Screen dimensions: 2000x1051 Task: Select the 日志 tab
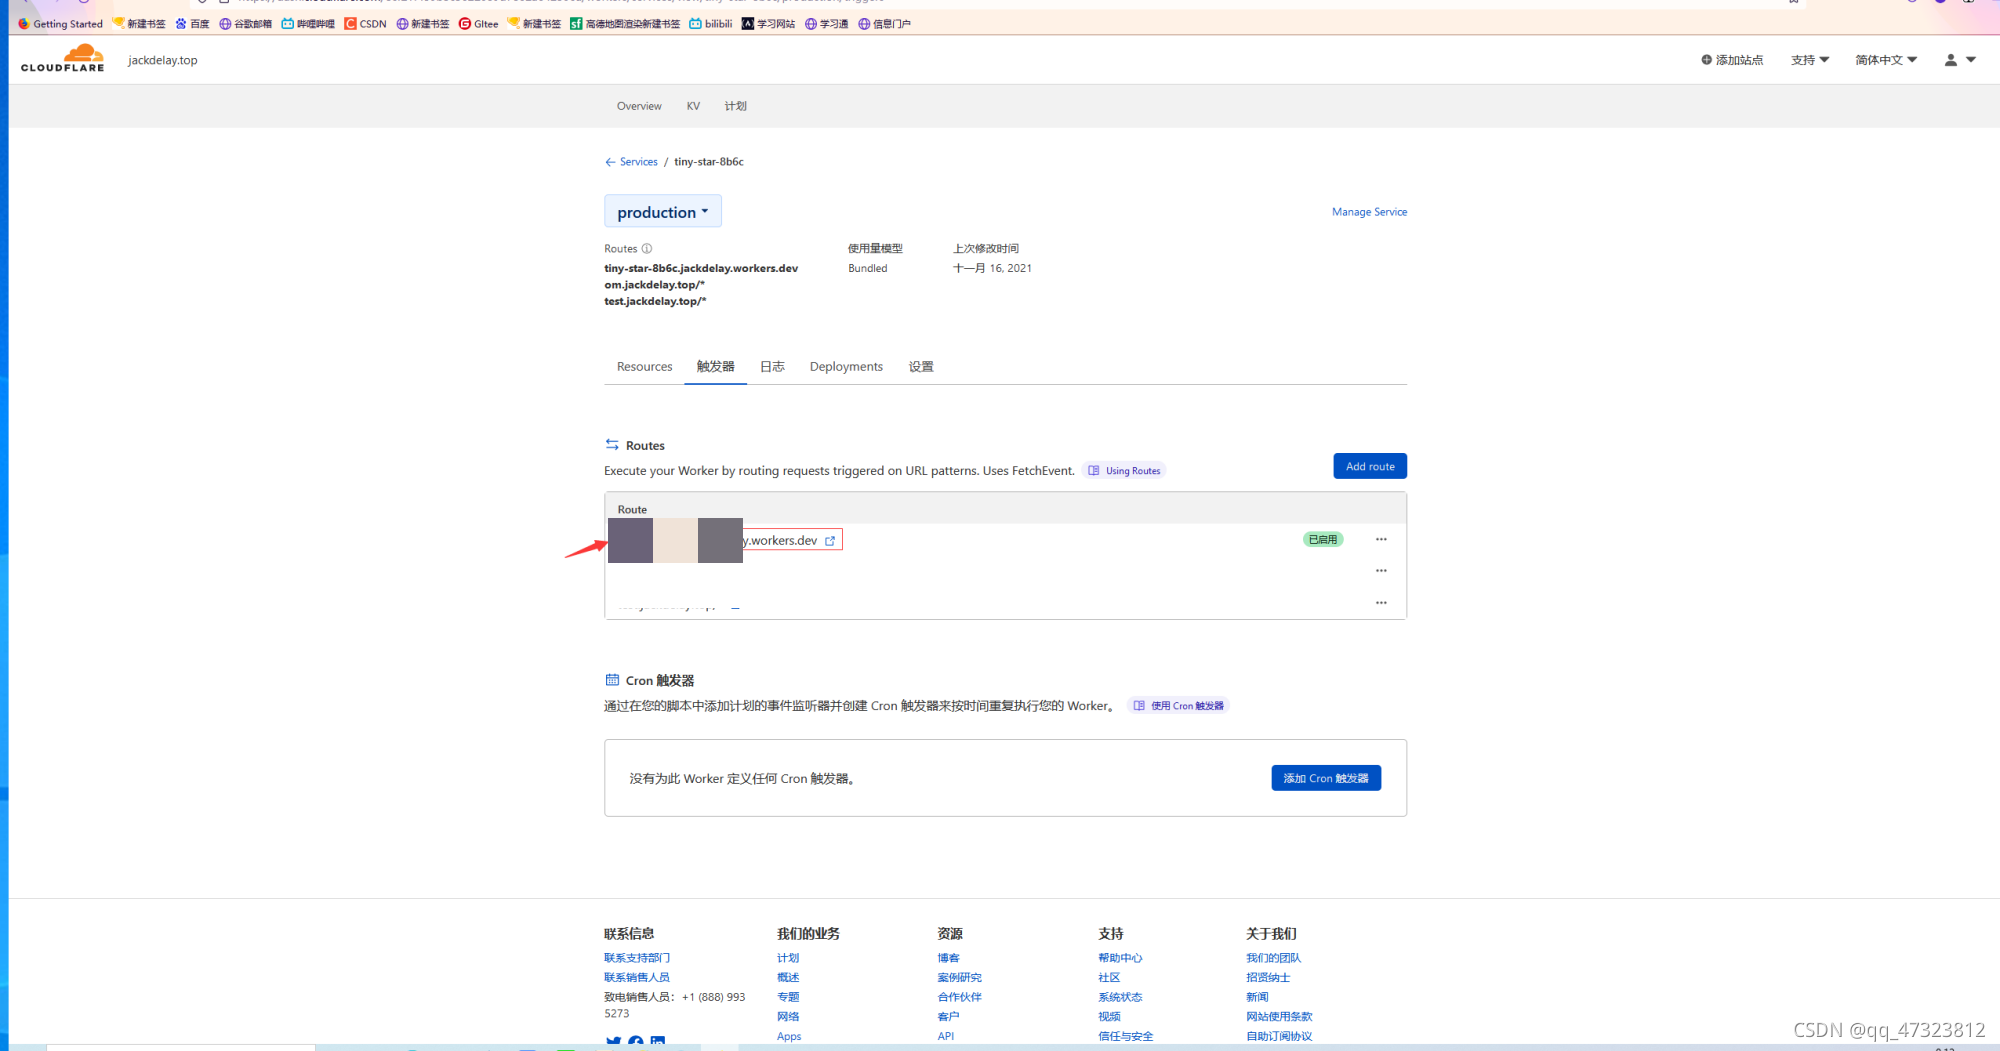coord(772,367)
